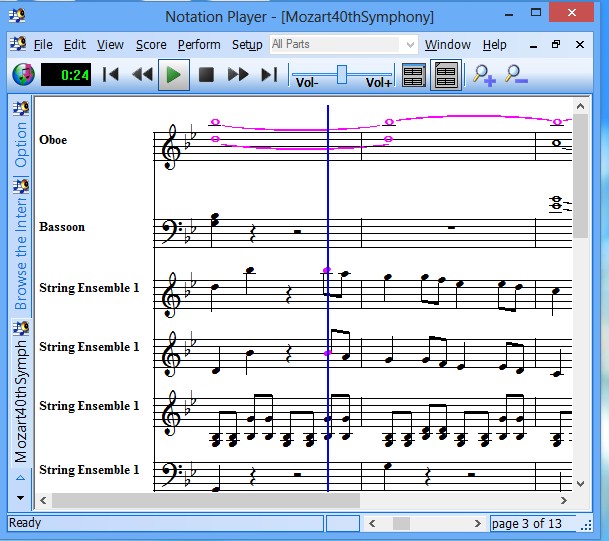Click the zoom out magnifier icon
The height and width of the screenshot is (541, 609).
pyautogui.click(x=515, y=74)
